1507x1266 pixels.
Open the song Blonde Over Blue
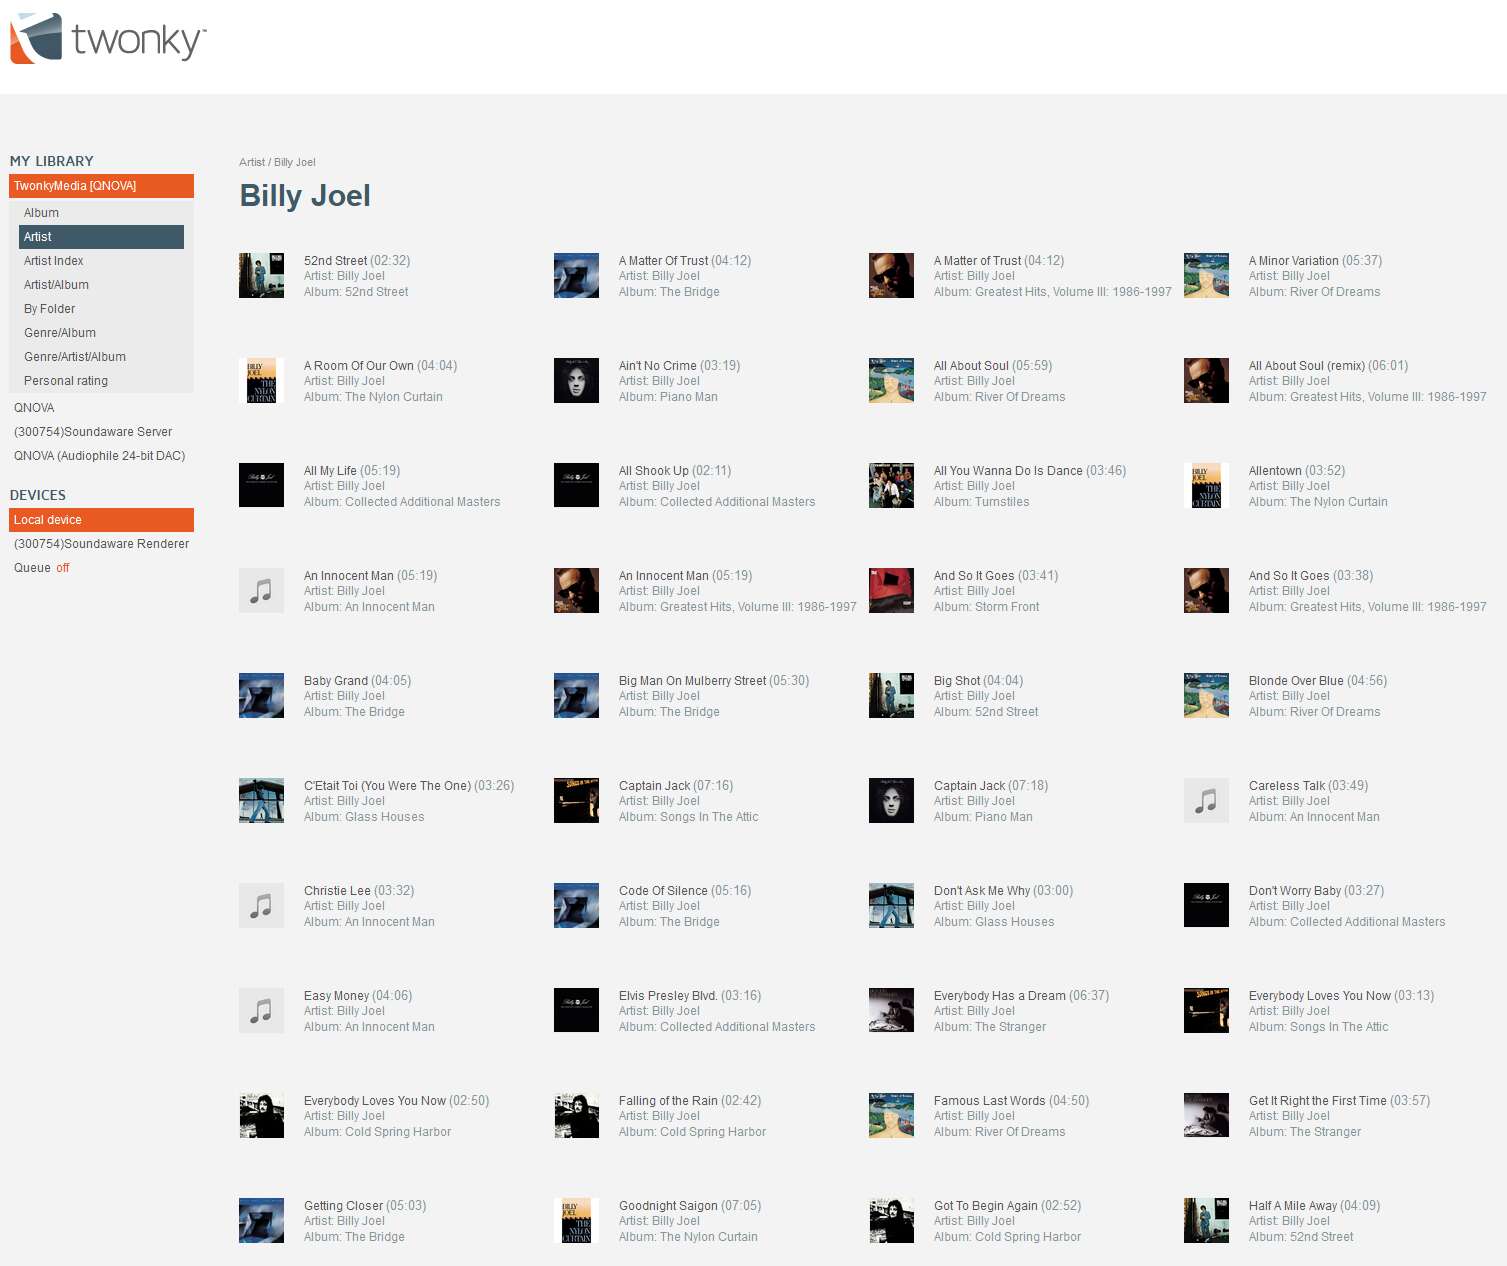(x=1296, y=681)
